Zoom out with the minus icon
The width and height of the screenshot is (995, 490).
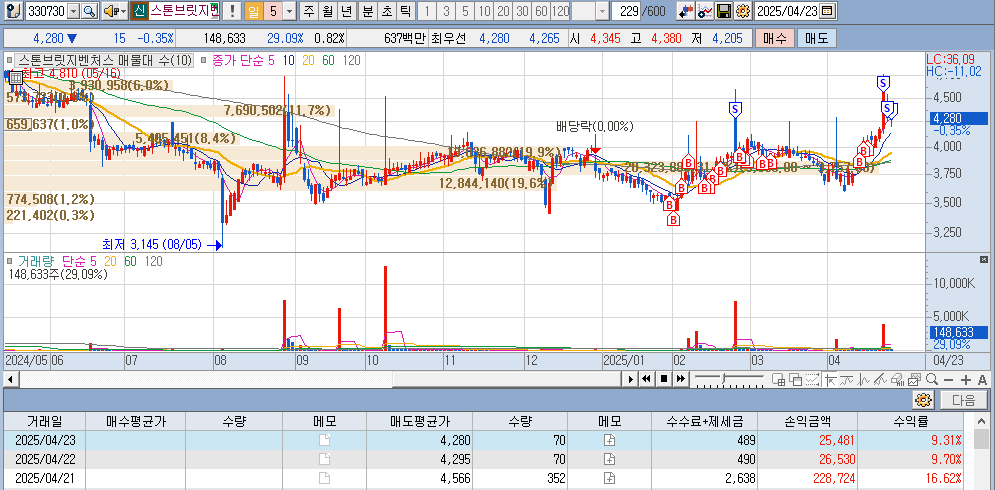949,380
